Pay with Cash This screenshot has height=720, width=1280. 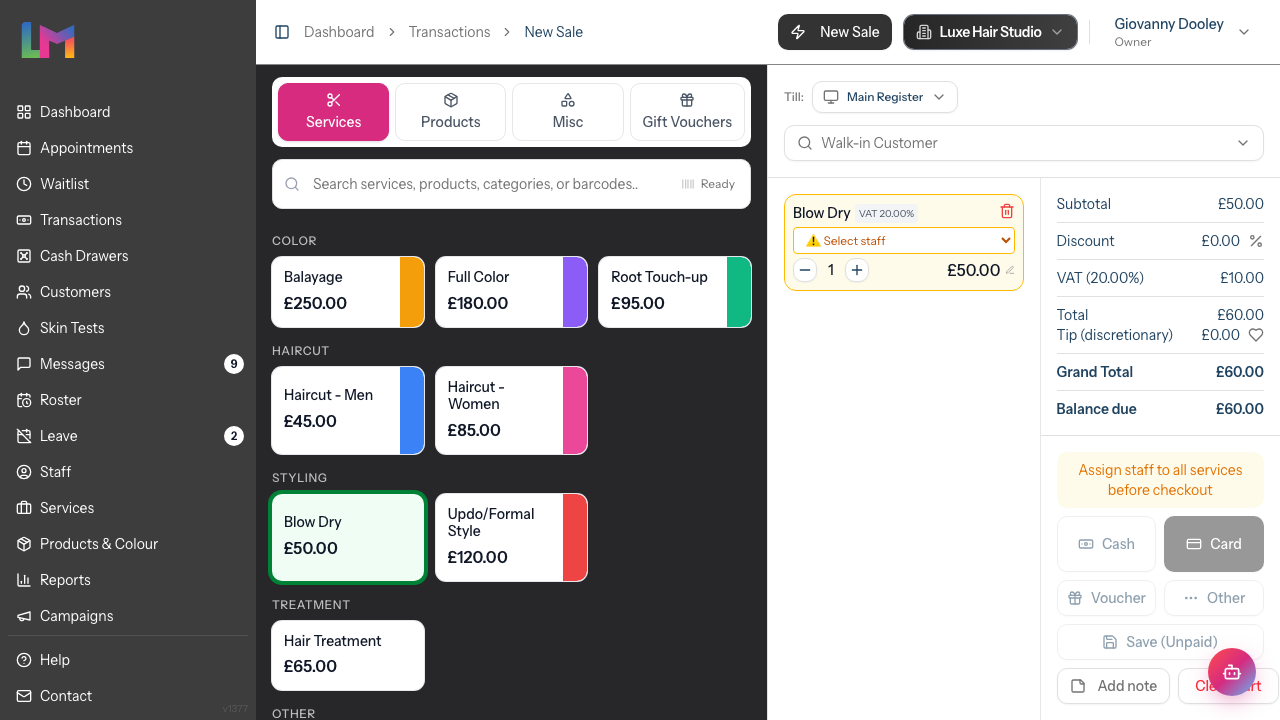click(1106, 544)
